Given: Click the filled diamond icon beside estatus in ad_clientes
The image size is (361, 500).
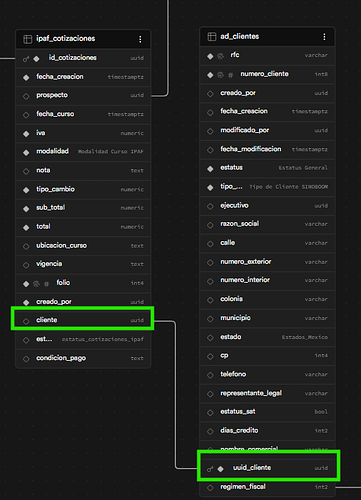Looking at the screenshot, I should pyautogui.click(x=210, y=169).
